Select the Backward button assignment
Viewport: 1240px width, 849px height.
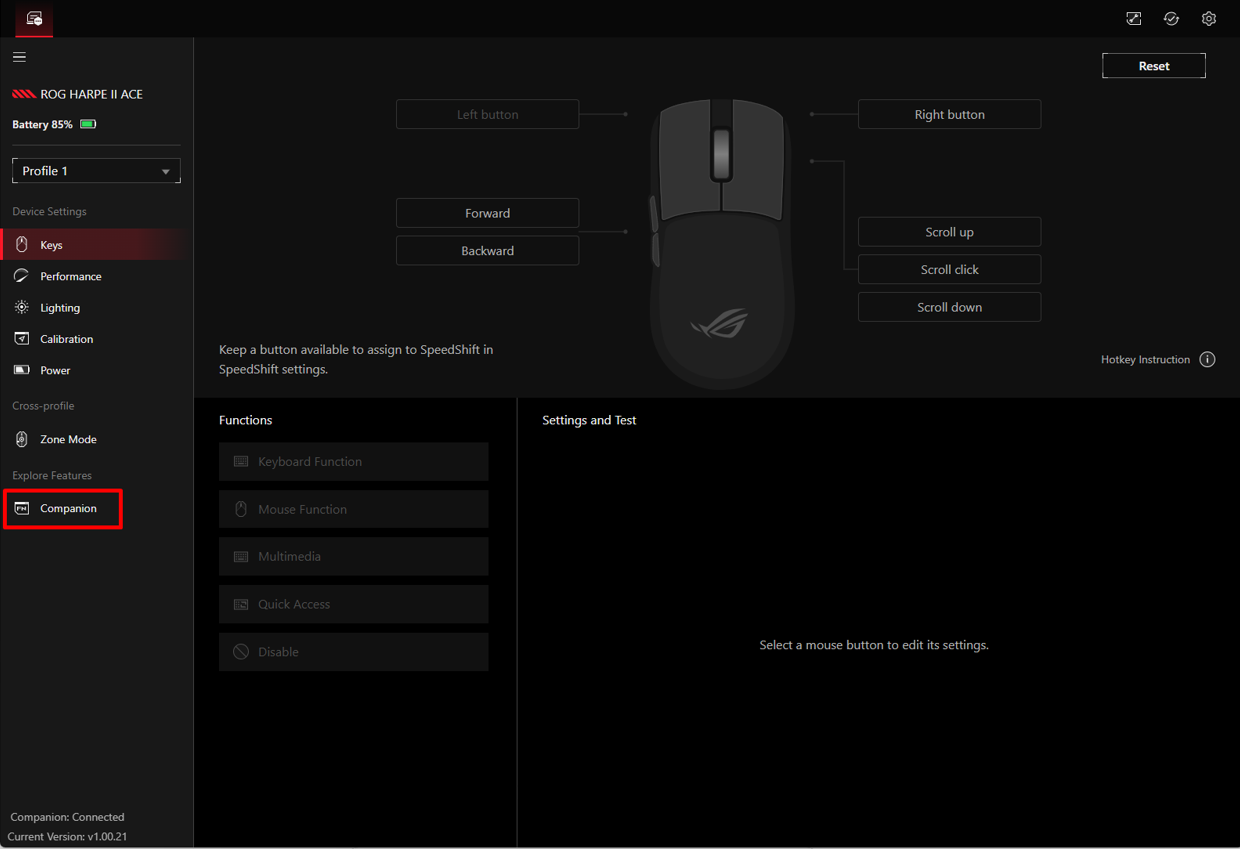[x=487, y=251]
